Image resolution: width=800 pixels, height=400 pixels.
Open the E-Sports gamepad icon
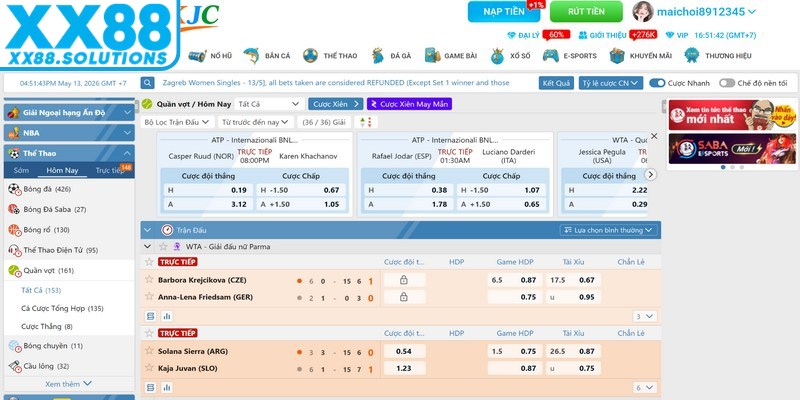pyautogui.click(x=551, y=56)
